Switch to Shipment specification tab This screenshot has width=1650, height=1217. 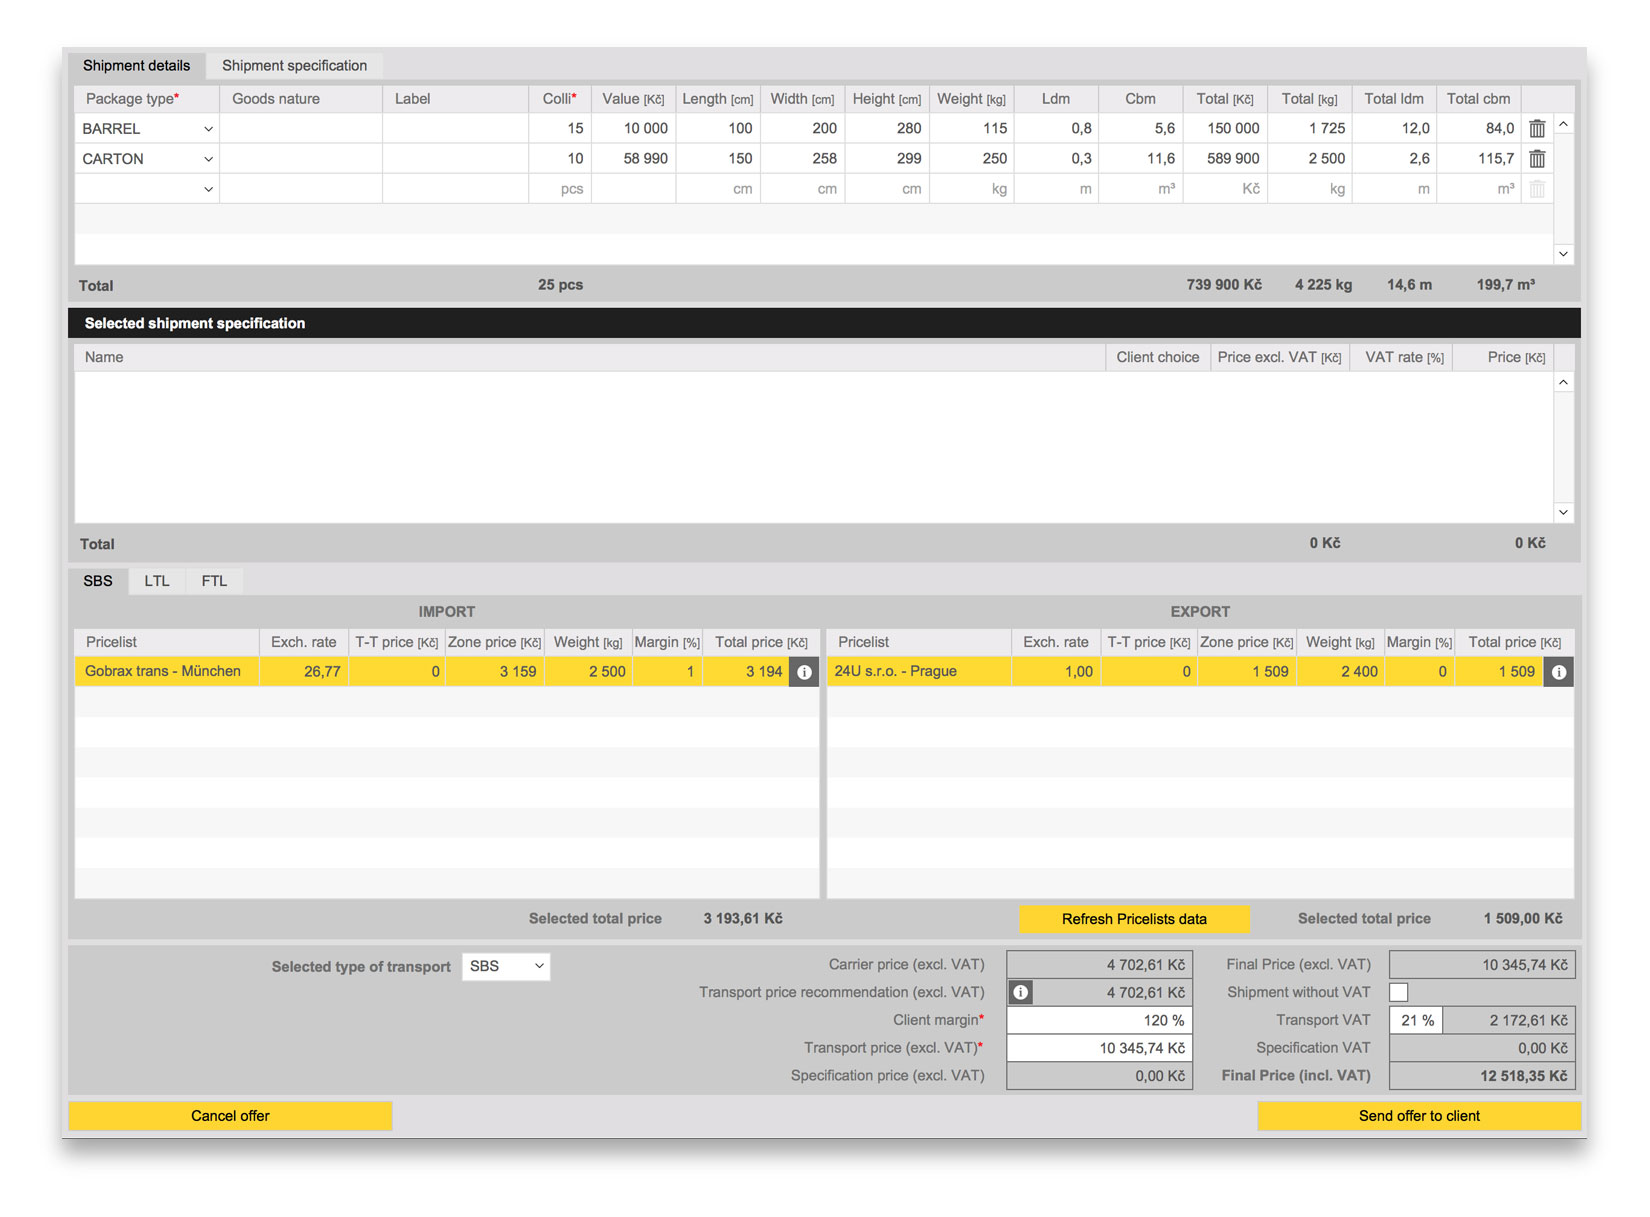coord(294,66)
